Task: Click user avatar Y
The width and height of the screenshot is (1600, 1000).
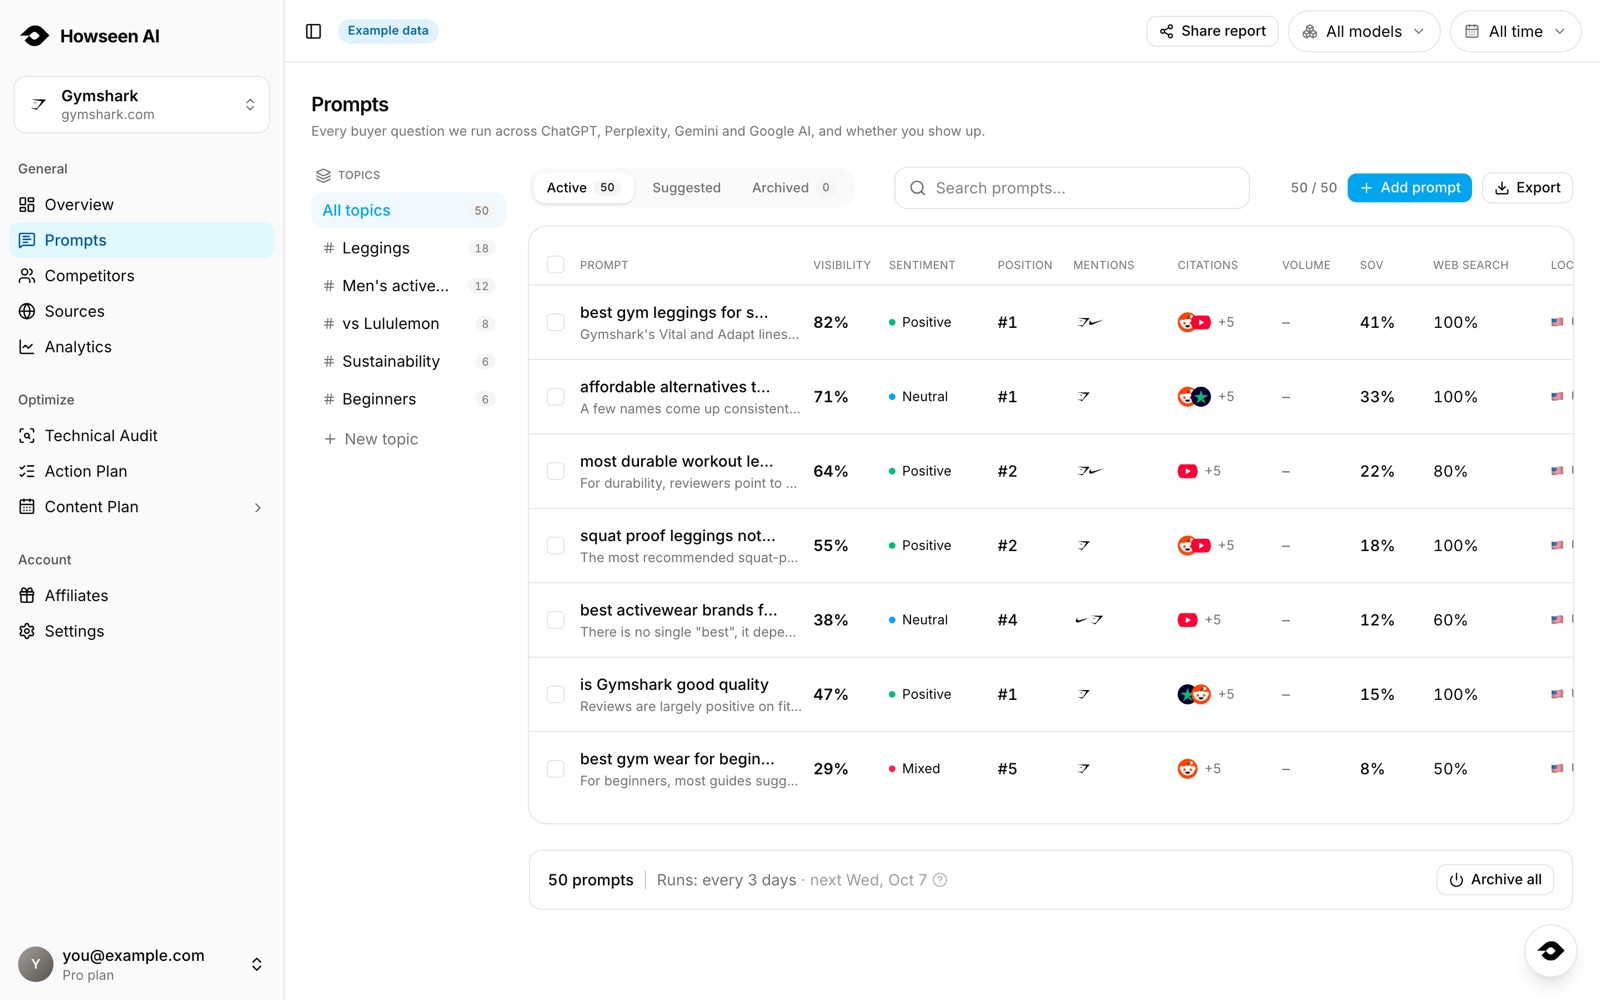Action: [x=36, y=964]
